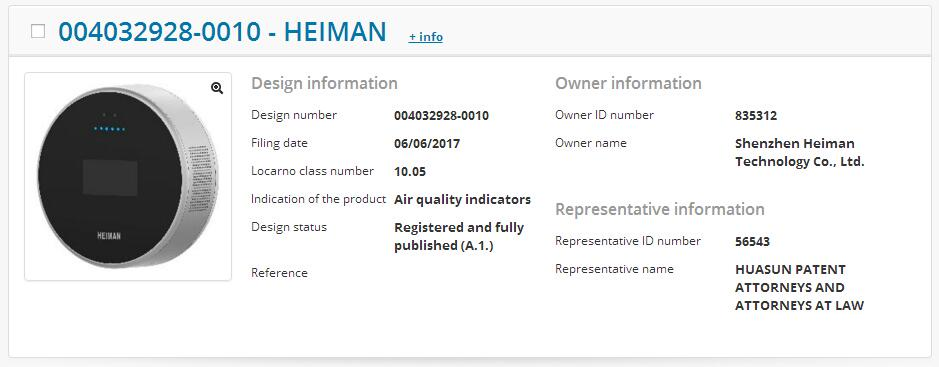Open the 004032928-0010 - HEIMAN title link

[x=222, y=32]
